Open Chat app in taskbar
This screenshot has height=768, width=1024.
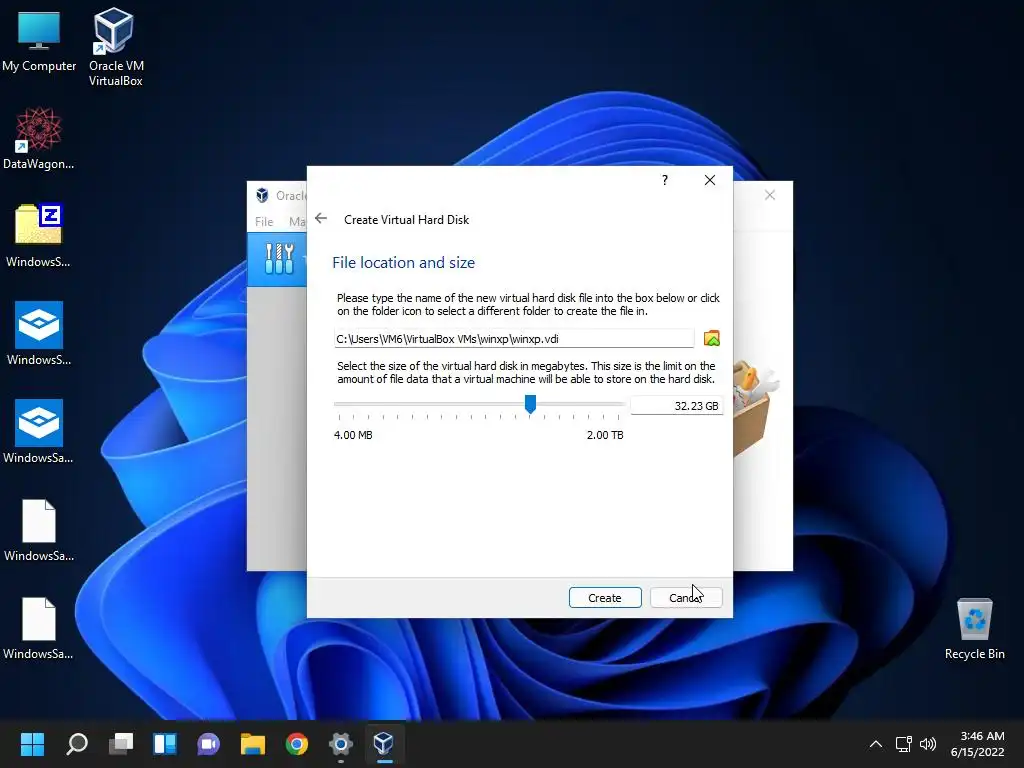[208, 744]
